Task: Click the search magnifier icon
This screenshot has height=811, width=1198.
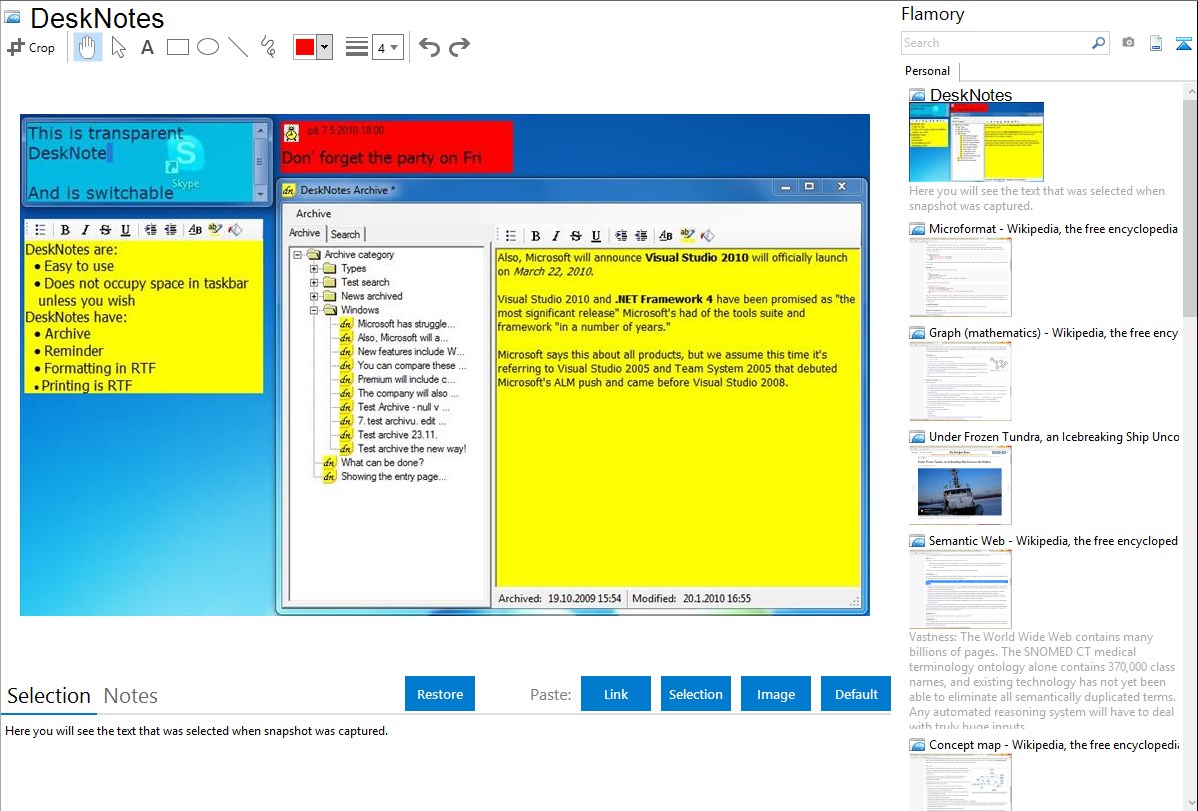Action: click(x=1098, y=43)
